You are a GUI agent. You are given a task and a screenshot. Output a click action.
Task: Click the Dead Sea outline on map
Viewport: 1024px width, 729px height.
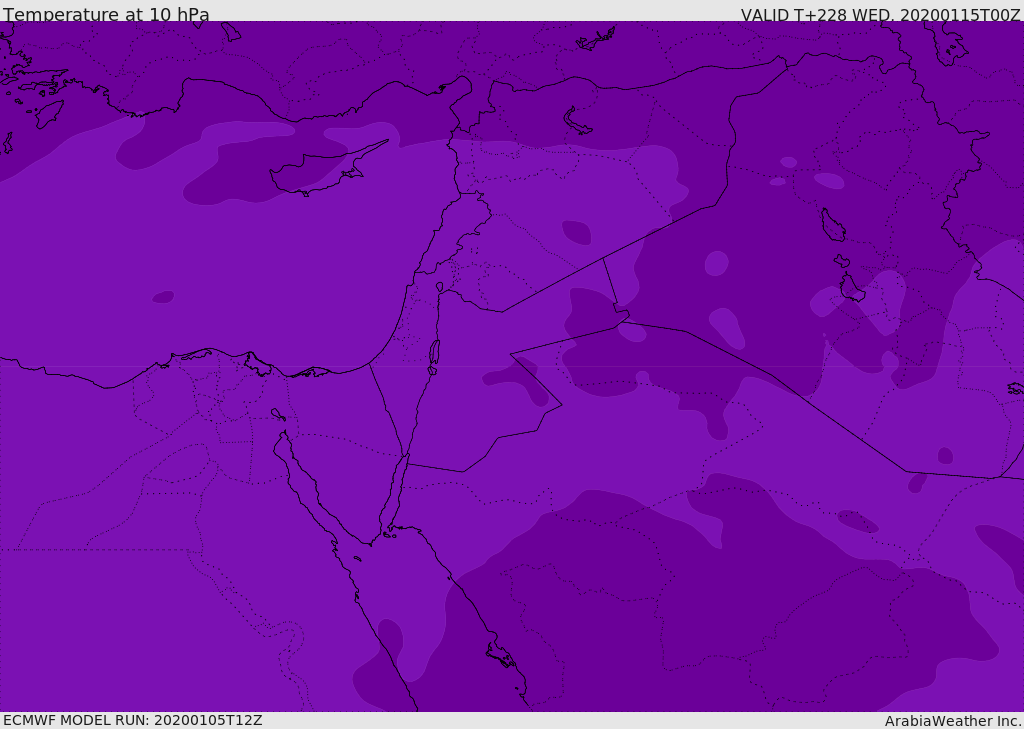[434, 357]
